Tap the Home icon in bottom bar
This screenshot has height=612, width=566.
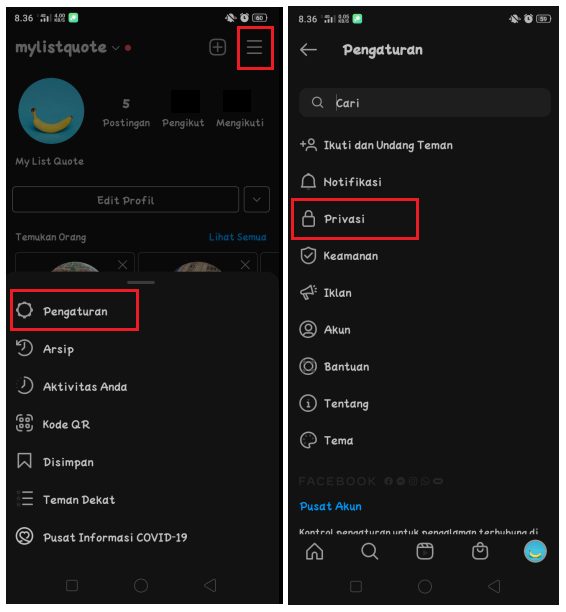click(315, 552)
